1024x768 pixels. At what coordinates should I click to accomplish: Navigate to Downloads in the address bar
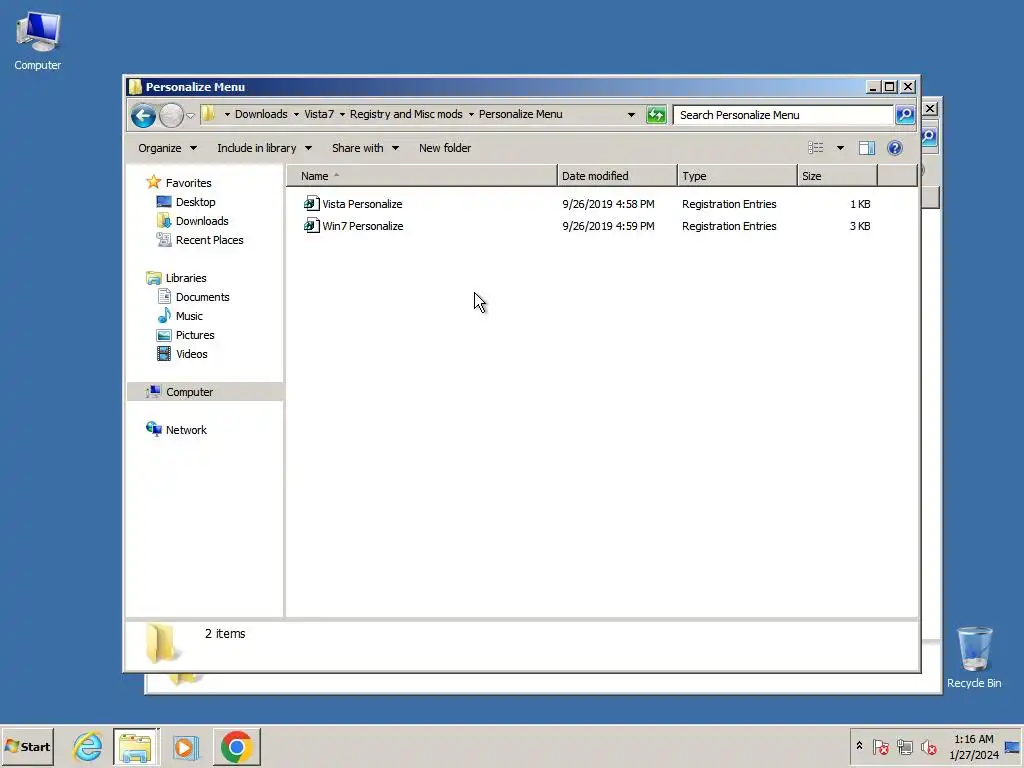click(261, 114)
